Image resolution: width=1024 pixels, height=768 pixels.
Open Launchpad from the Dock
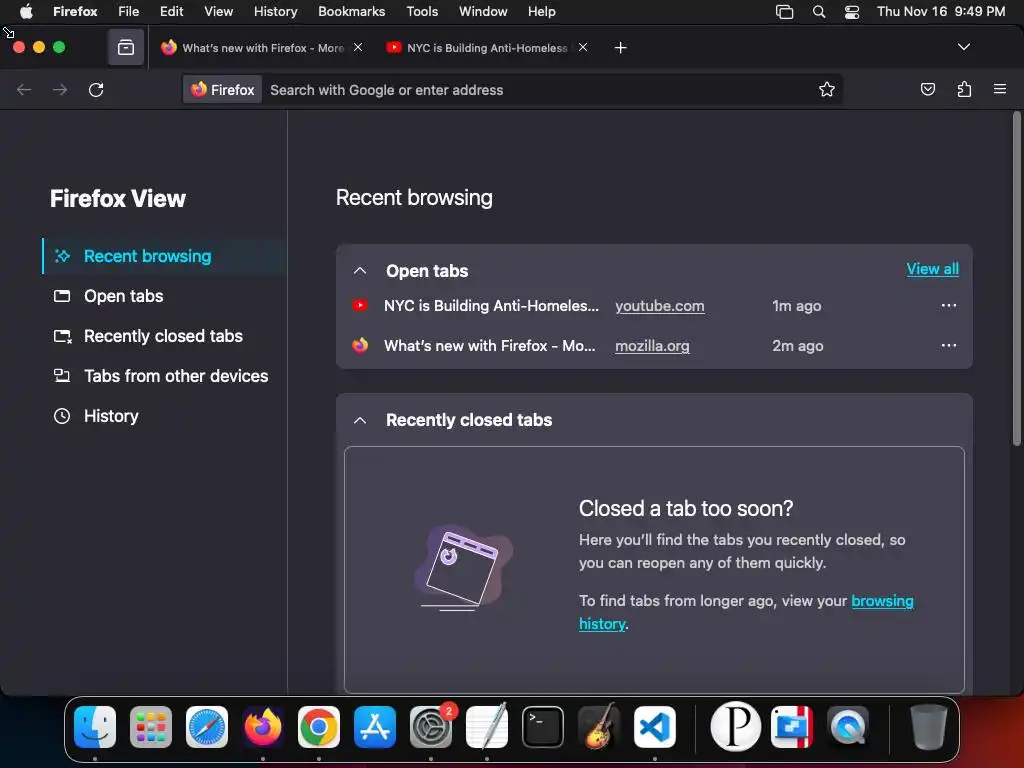pyautogui.click(x=151, y=727)
